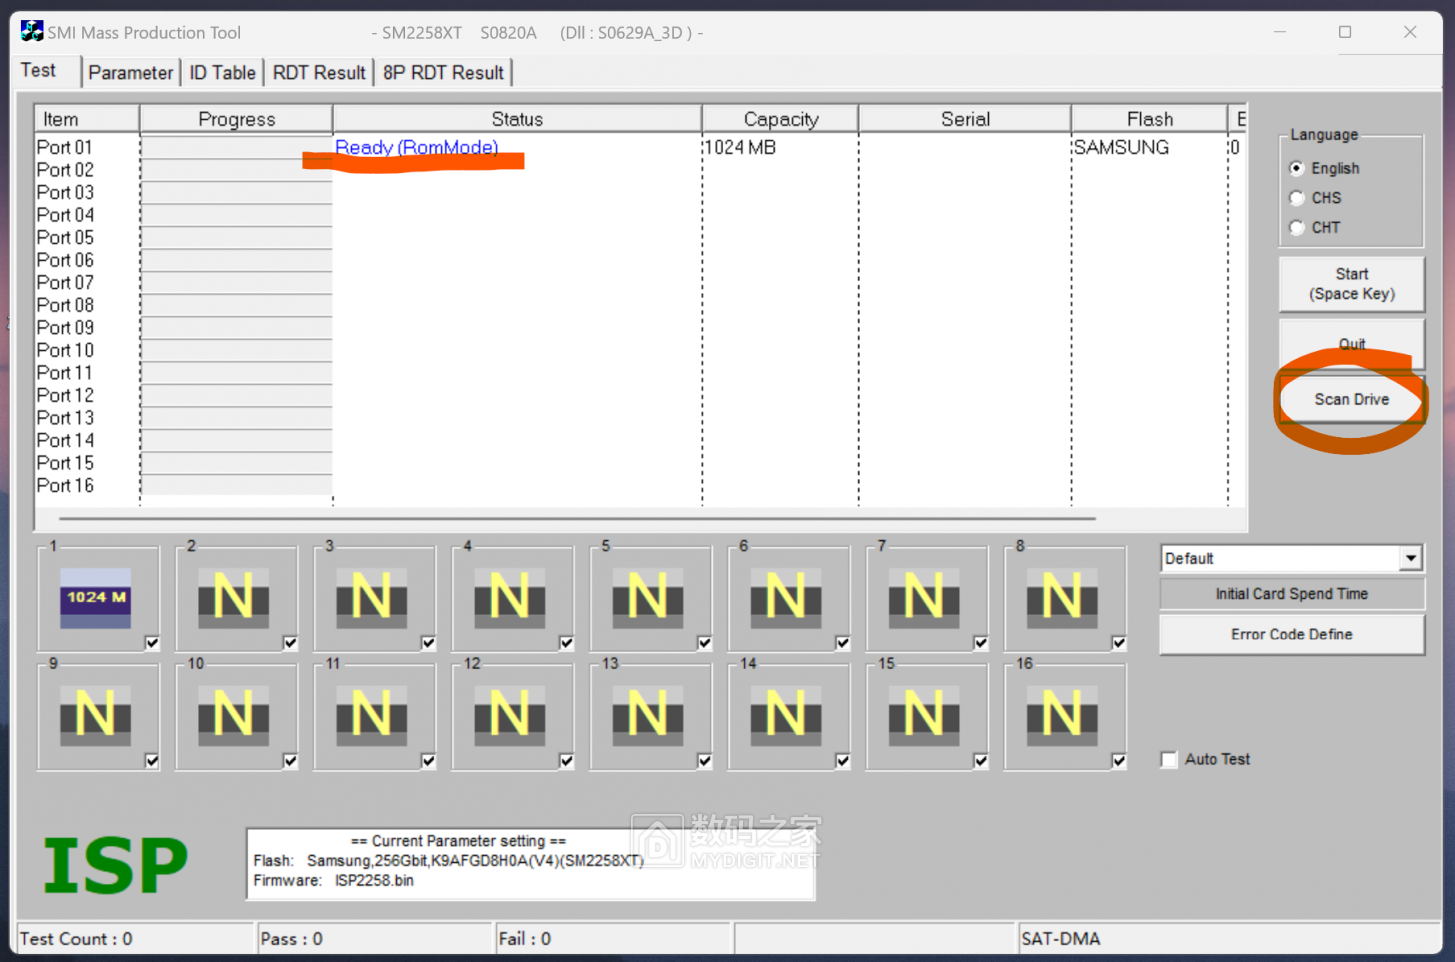1455x962 pixels.
Task: Select the CHT language option
Action: pos(1297,227)
